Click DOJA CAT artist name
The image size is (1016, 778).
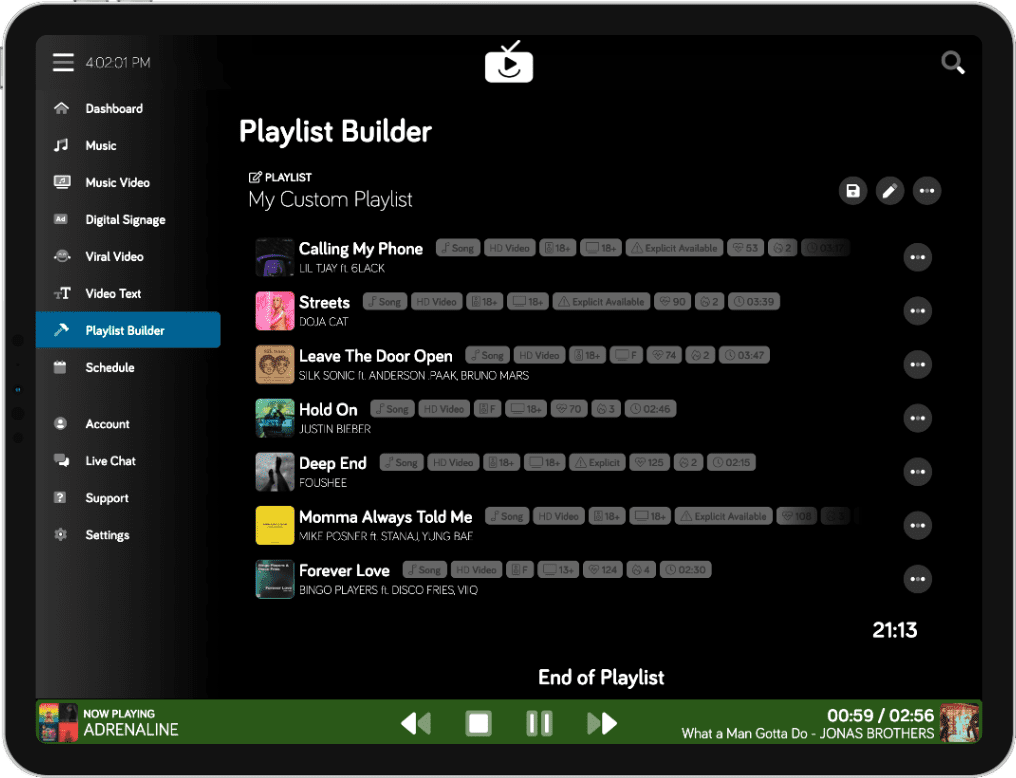coord(324,321)
